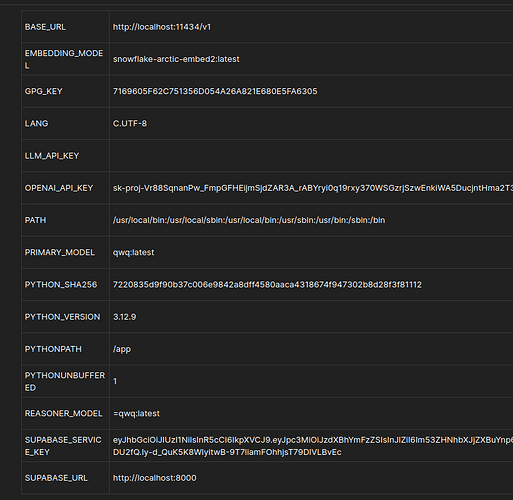513x500 pixels.
Task: Click the PATH value with /usr/local/bin
Action: (x=249, y=220)
